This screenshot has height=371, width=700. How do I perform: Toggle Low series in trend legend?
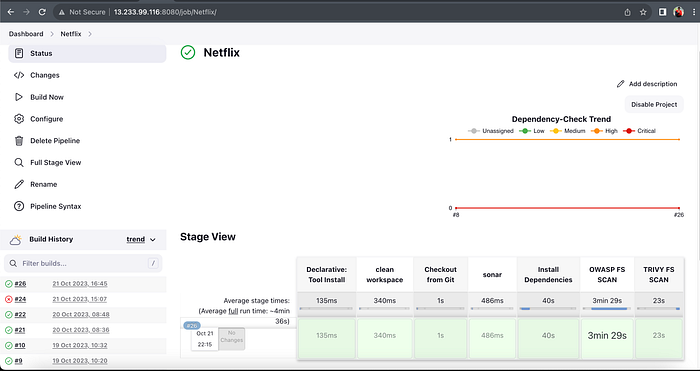pyautogui.click(x=532, y=131)
